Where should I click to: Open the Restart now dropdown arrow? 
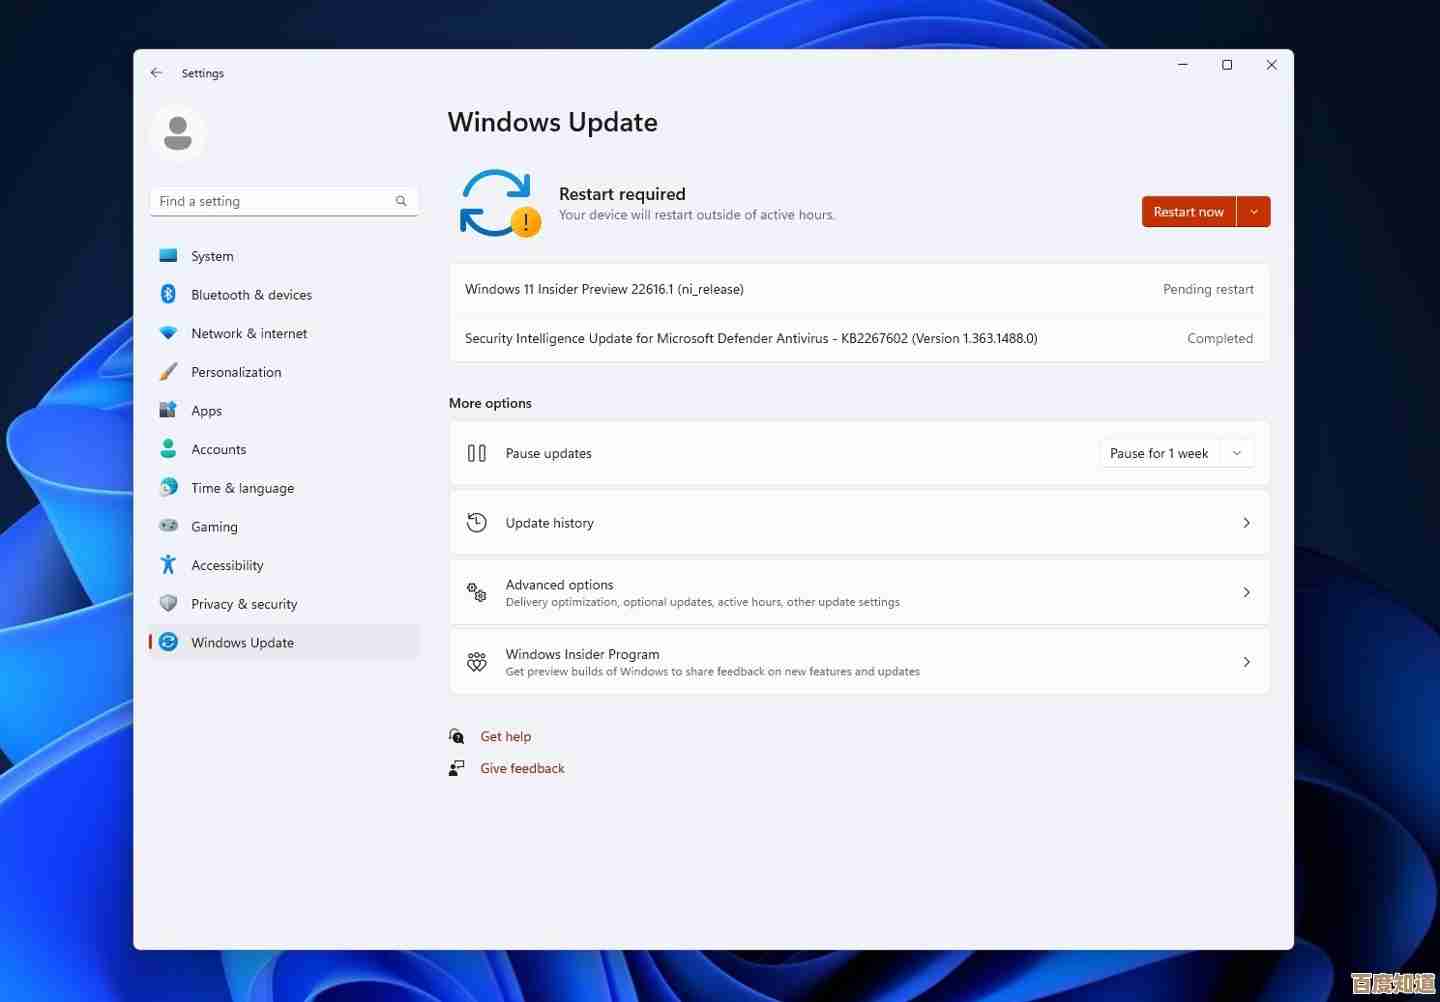pos(1254,212)
